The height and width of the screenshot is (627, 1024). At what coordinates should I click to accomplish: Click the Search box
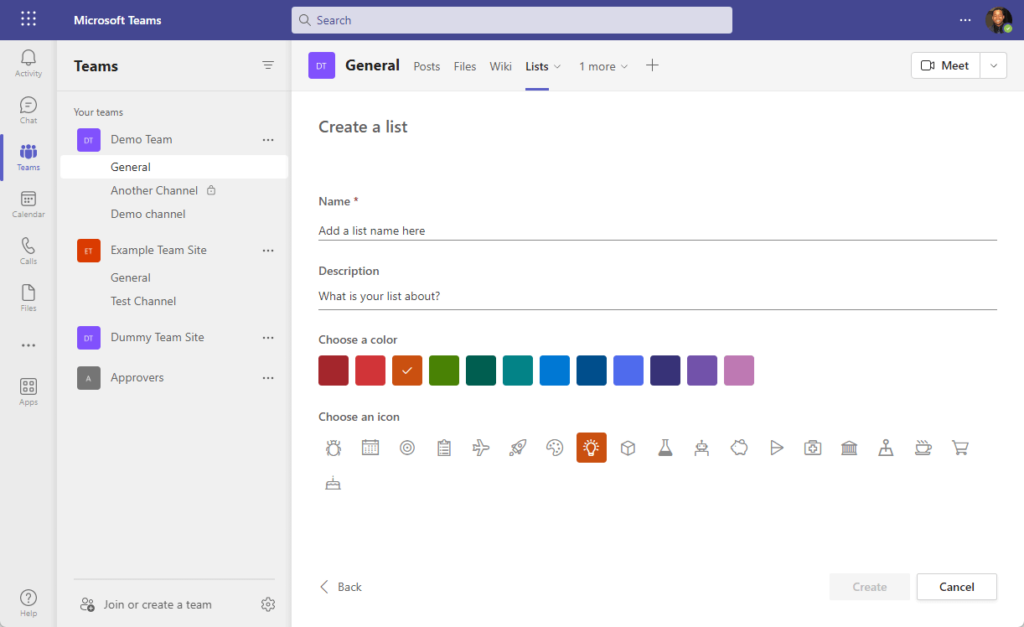pyautogui.click(x=512, y=20)
